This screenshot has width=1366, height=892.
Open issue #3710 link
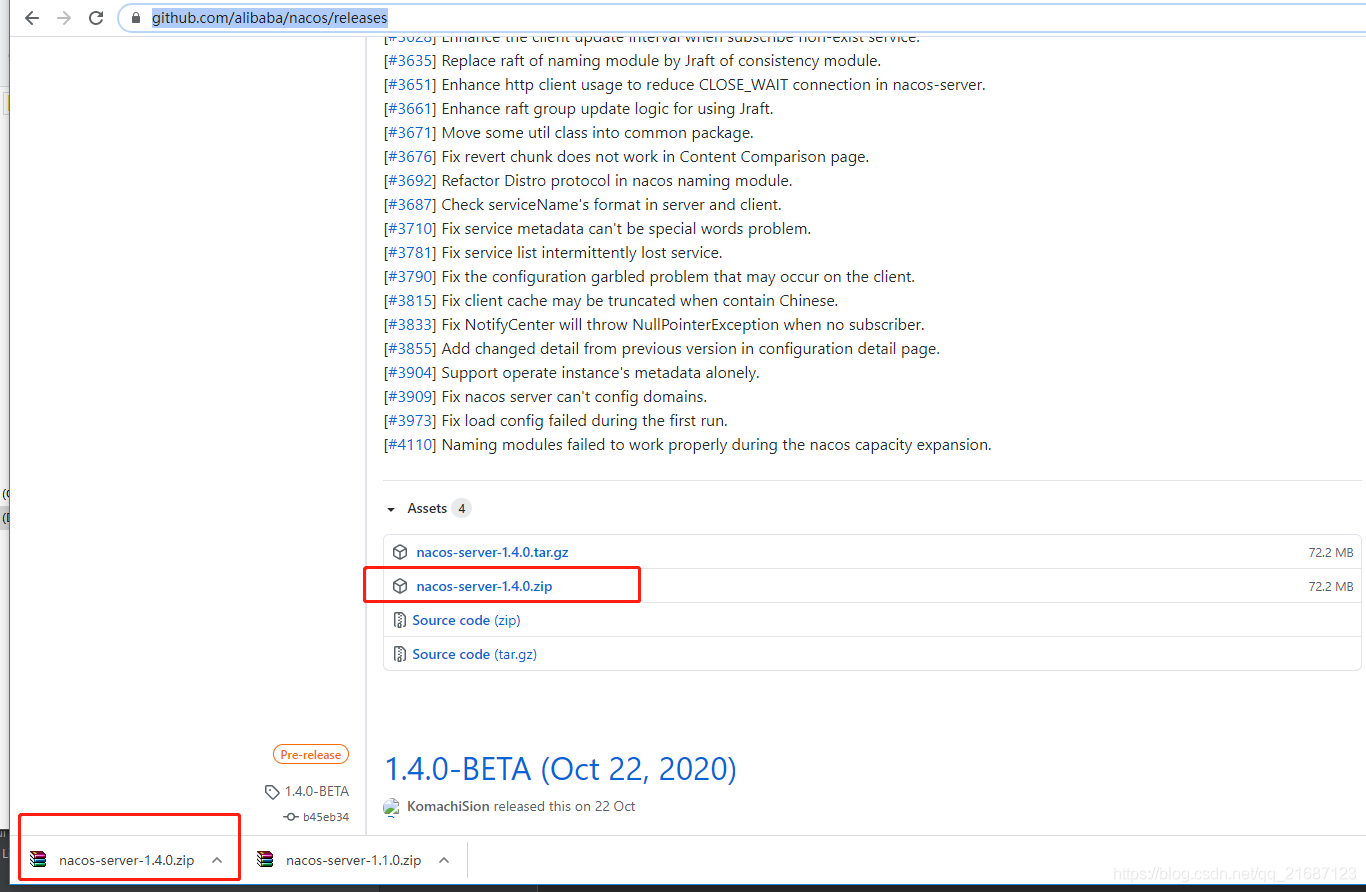(410, 229)
